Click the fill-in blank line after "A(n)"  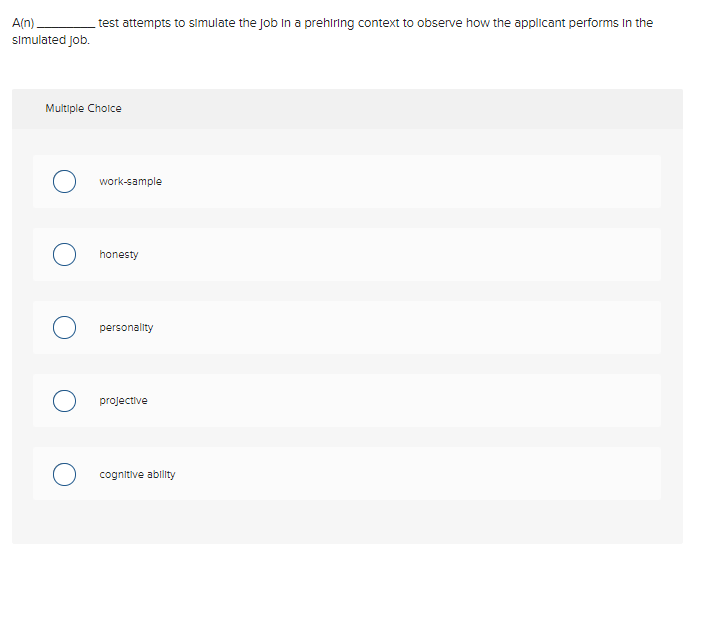pyautogui.click(x=67, y=24)
